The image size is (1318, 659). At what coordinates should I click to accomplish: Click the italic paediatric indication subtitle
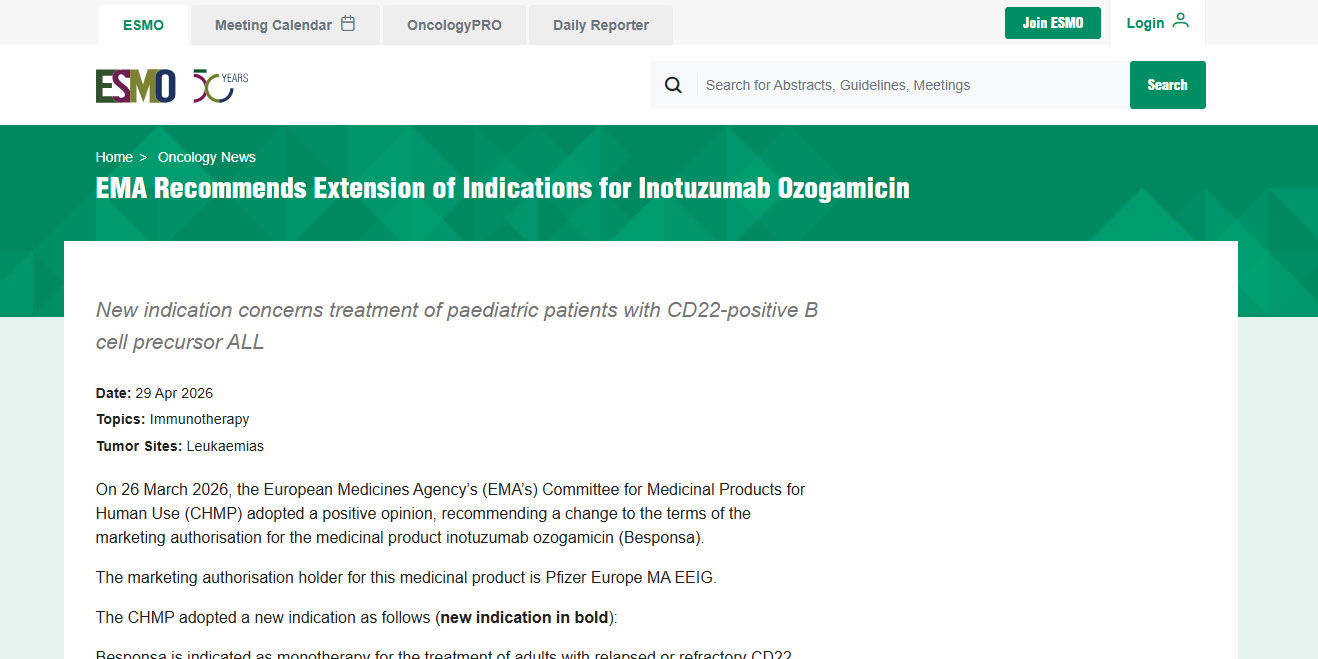coord(457,326)
